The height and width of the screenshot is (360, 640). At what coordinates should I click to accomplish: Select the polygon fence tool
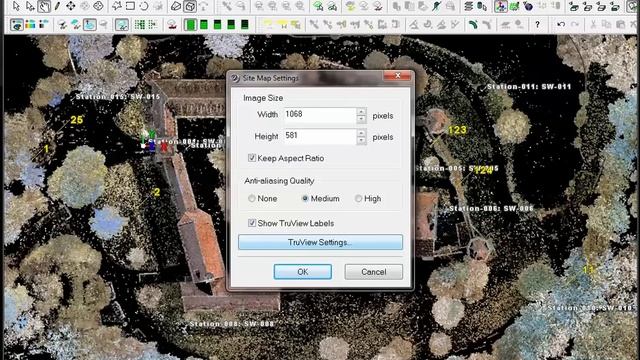point(117,6)
